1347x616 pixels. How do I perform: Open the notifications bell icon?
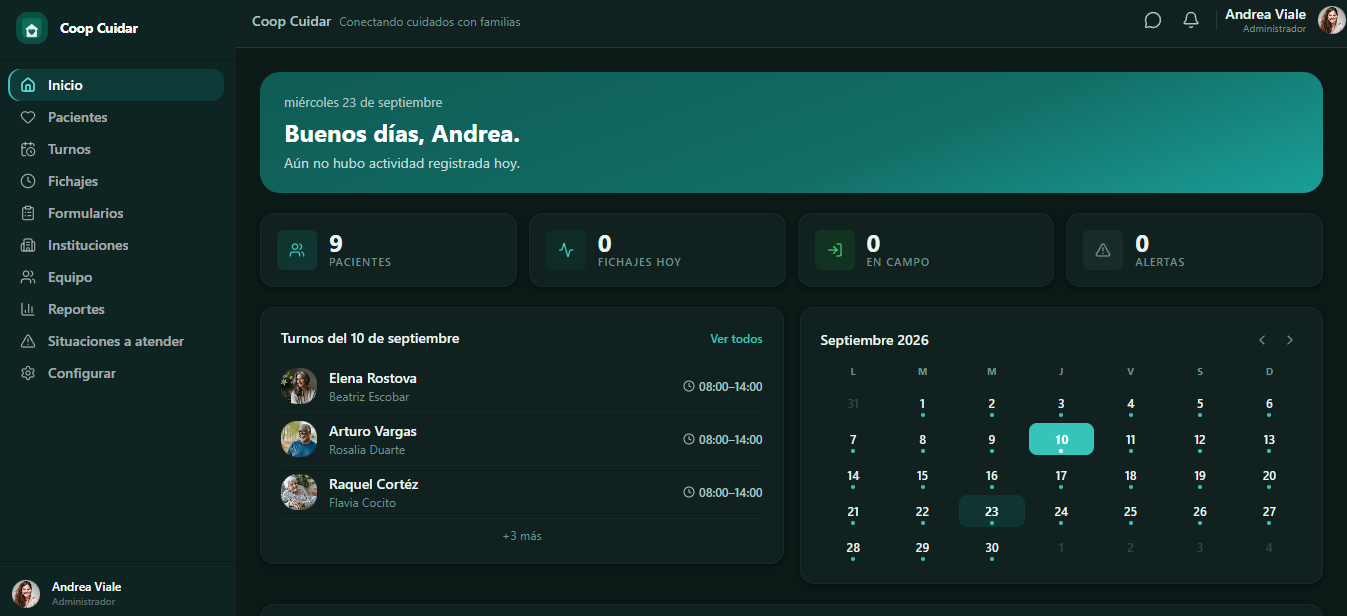pos(1191,20)
